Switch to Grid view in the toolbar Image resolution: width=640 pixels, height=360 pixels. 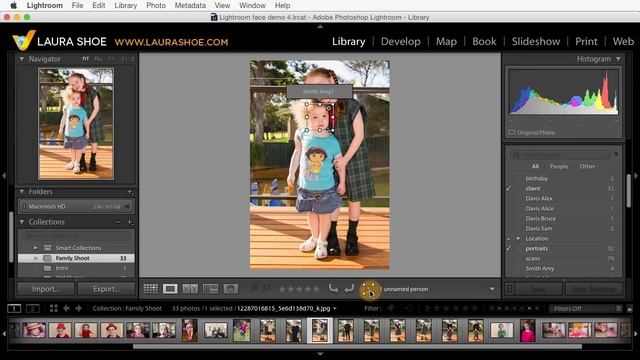[151, 289]
